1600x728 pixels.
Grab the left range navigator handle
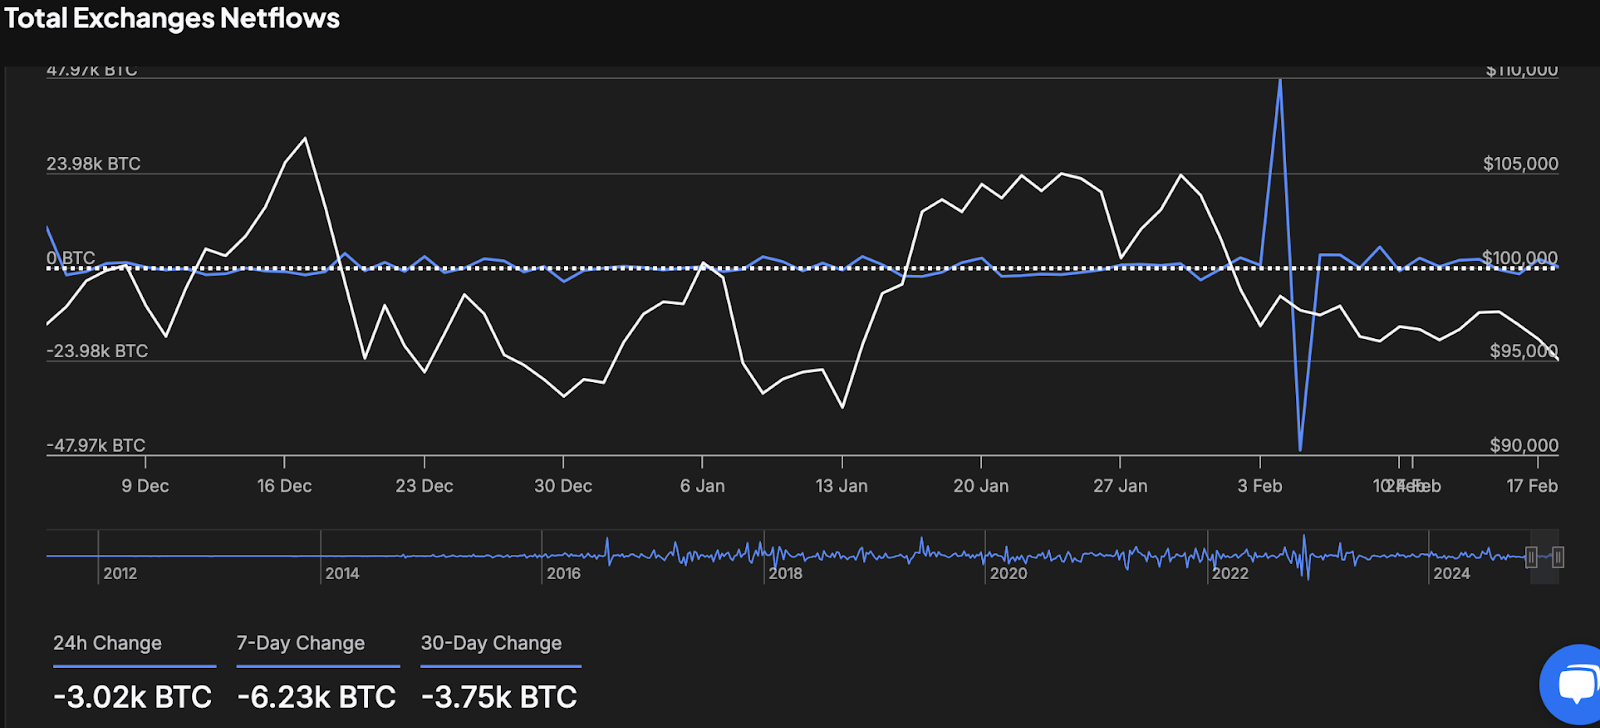tap(1531, 557)
